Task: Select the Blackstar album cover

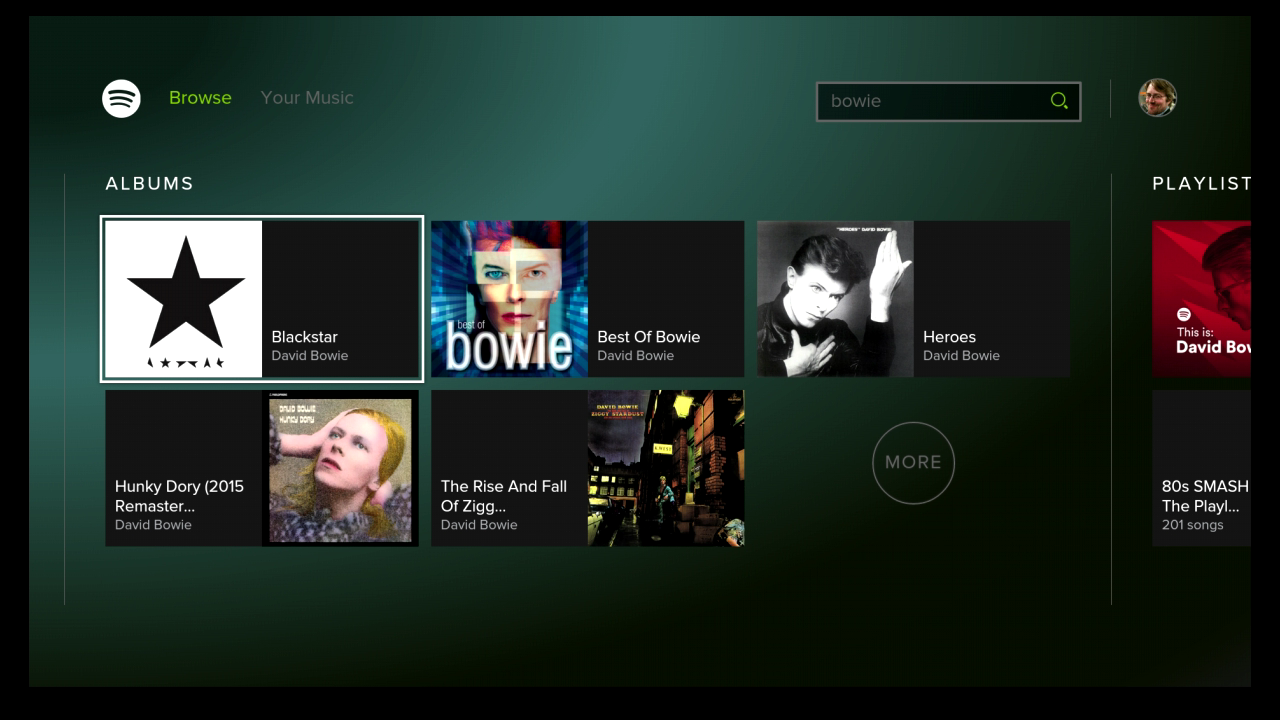Action: (184, 299)
